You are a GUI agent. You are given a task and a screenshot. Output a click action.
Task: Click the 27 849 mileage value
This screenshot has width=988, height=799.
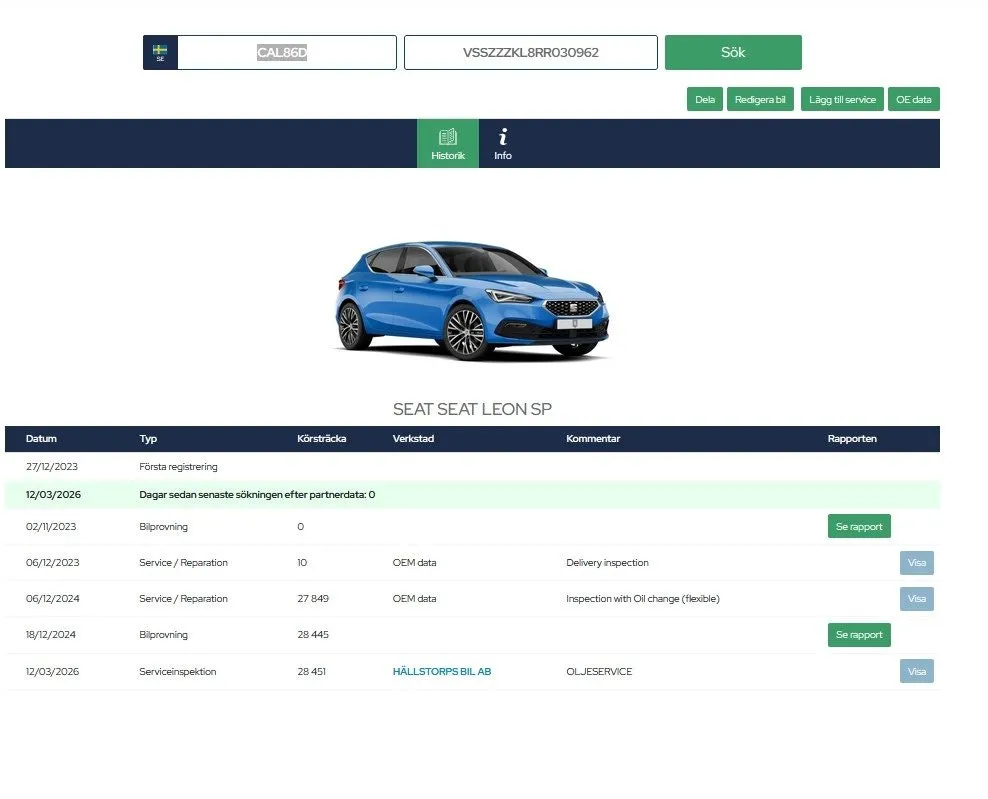point(313,599)
